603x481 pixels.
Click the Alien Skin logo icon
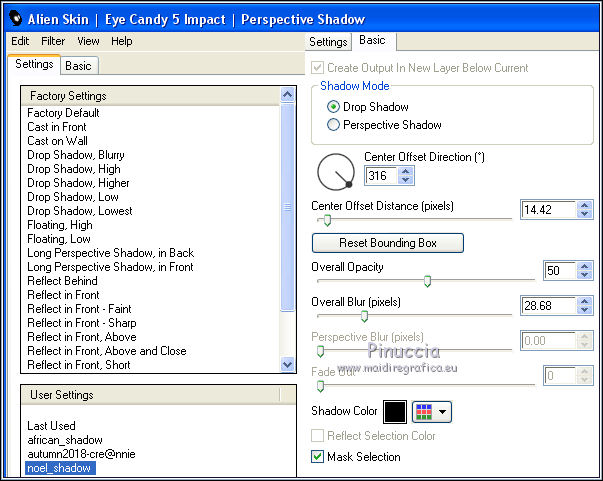[x=16, y=18]
